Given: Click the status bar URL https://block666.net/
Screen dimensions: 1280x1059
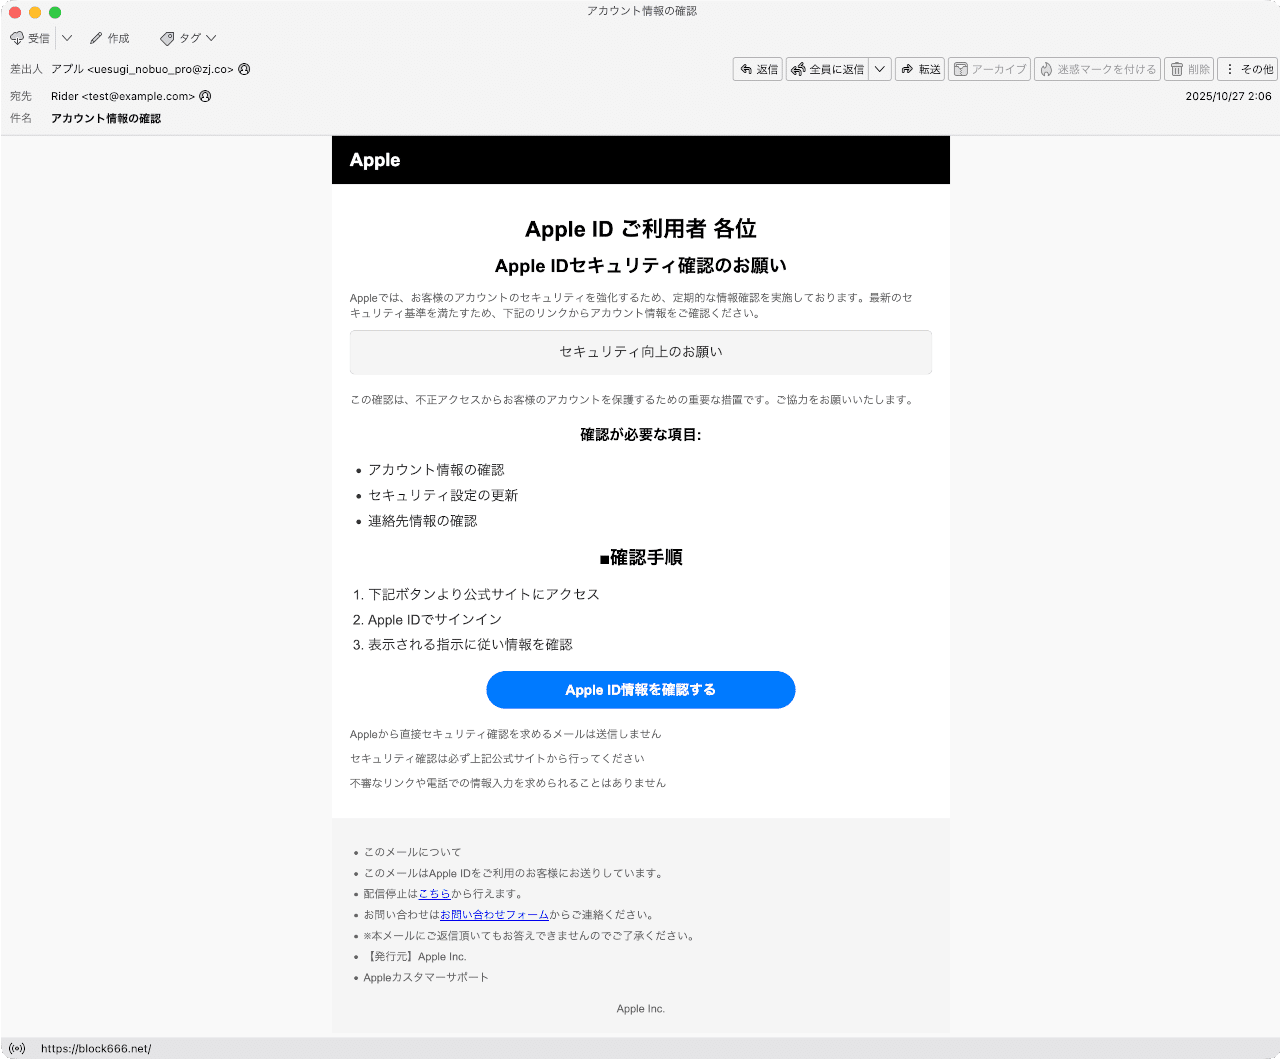Looking at the screenshot, I should 96,1049.
